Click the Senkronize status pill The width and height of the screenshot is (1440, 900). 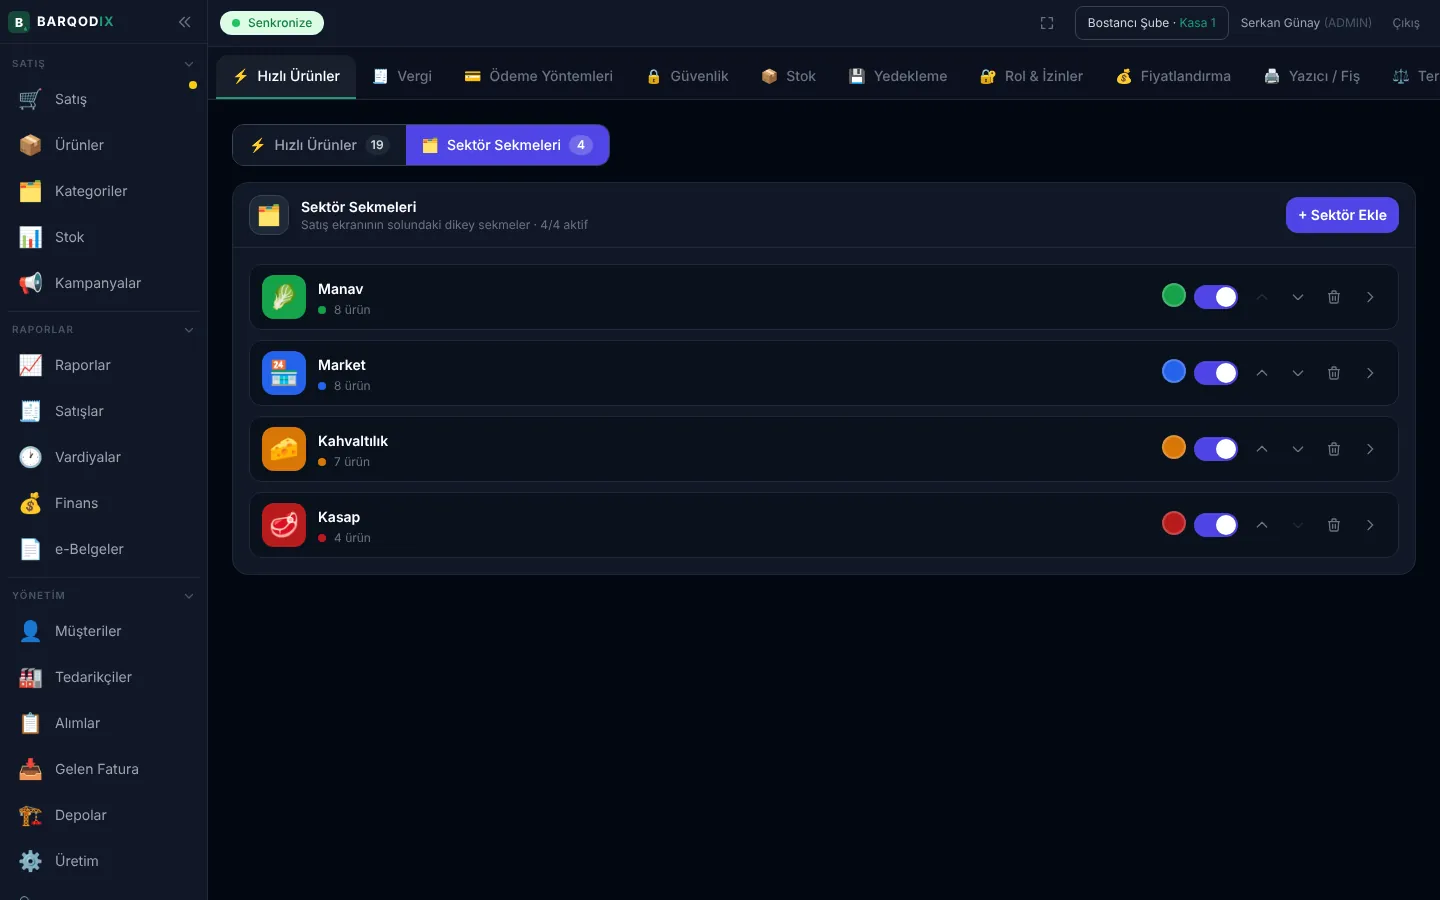pyautogui.click(x=272, y=23)
